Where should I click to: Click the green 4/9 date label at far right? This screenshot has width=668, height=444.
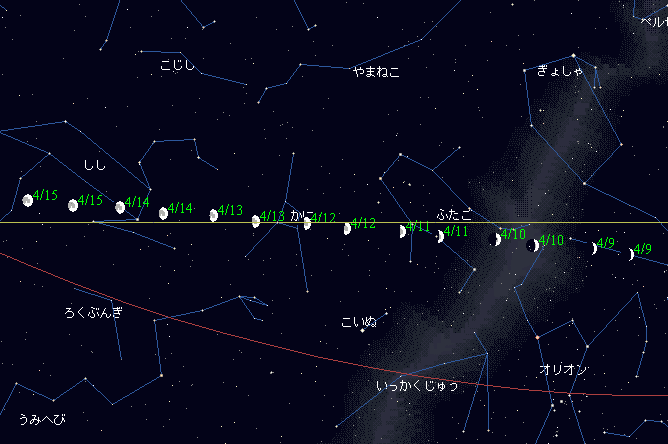point(643,249)
